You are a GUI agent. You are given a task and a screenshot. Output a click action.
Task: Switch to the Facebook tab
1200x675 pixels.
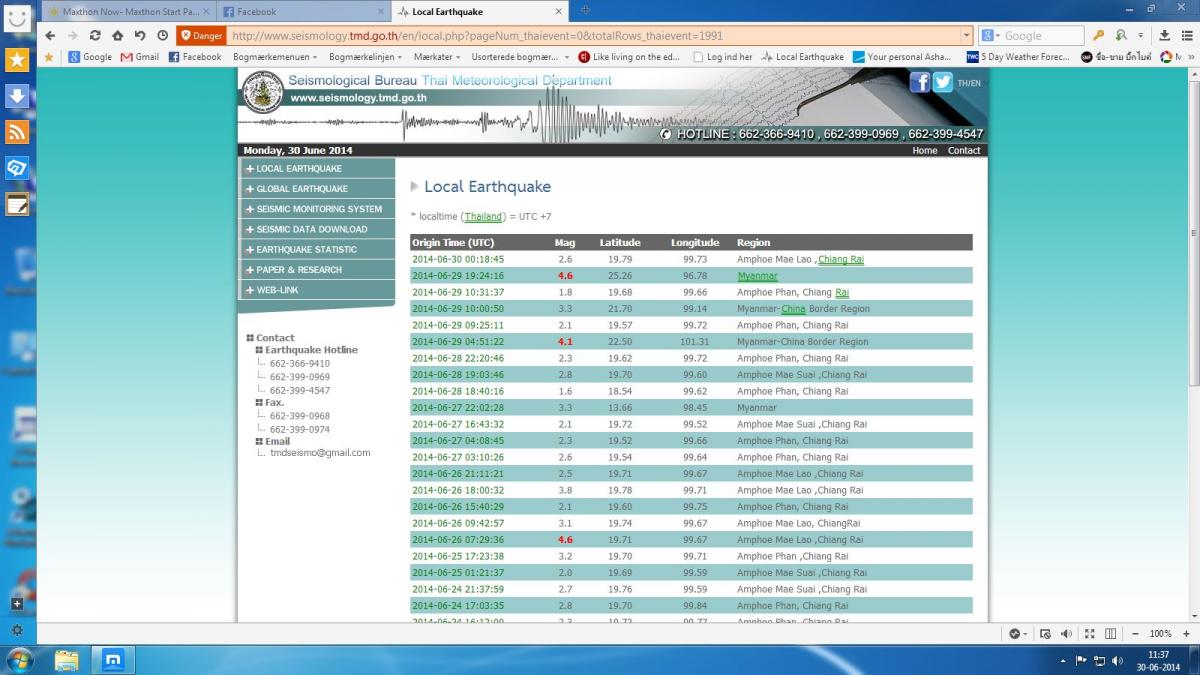(302, 11)
